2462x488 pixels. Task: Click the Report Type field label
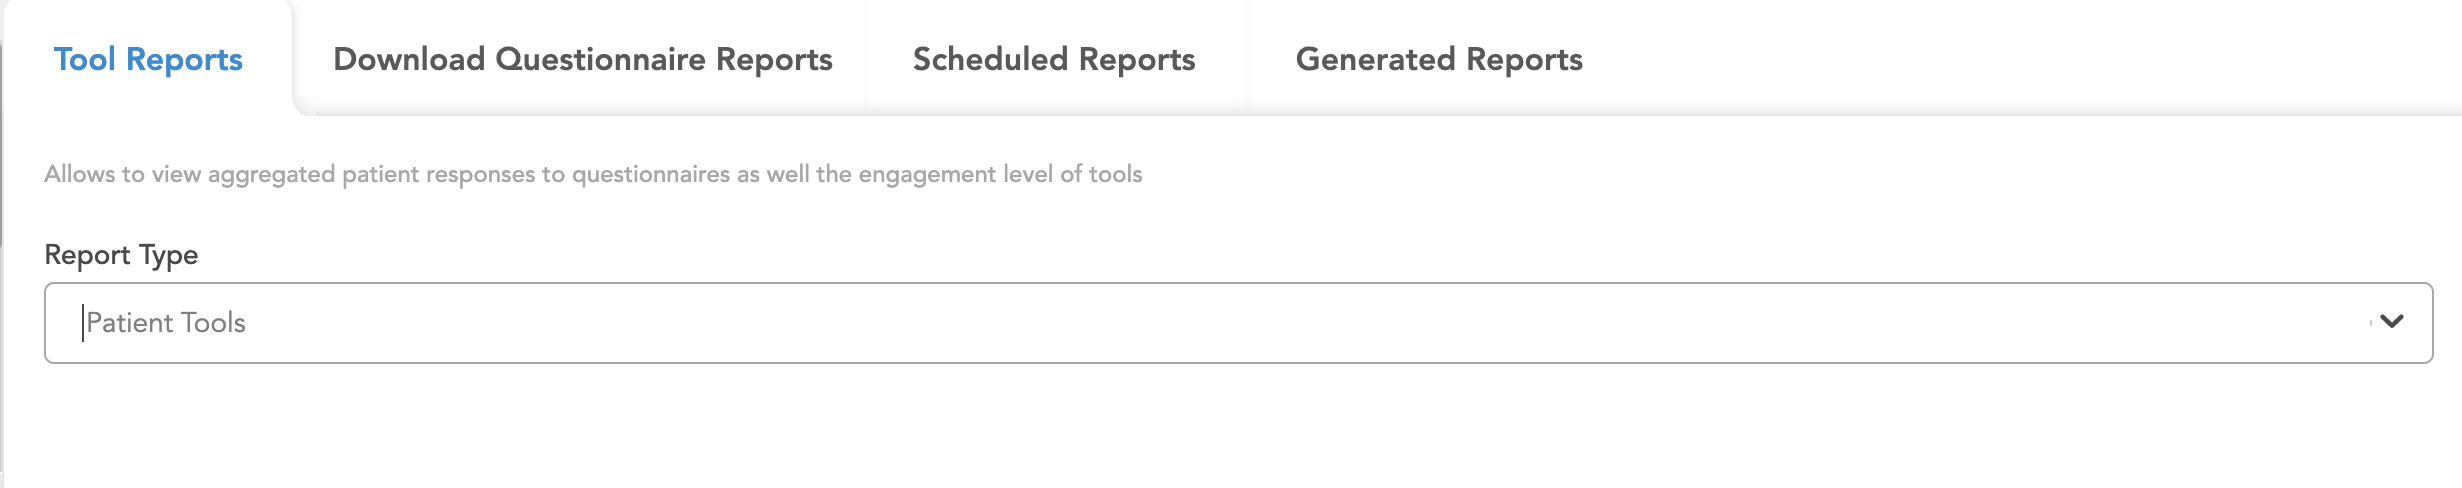121,255
